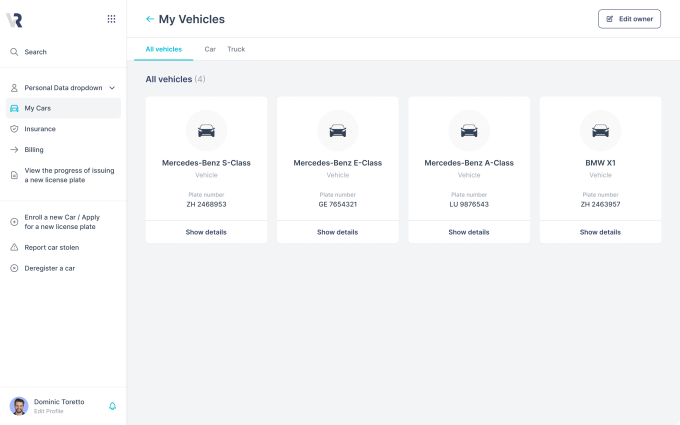Click the notification bell icon
The height and width of the screenshot is (425, 680).
coord(112,406)
